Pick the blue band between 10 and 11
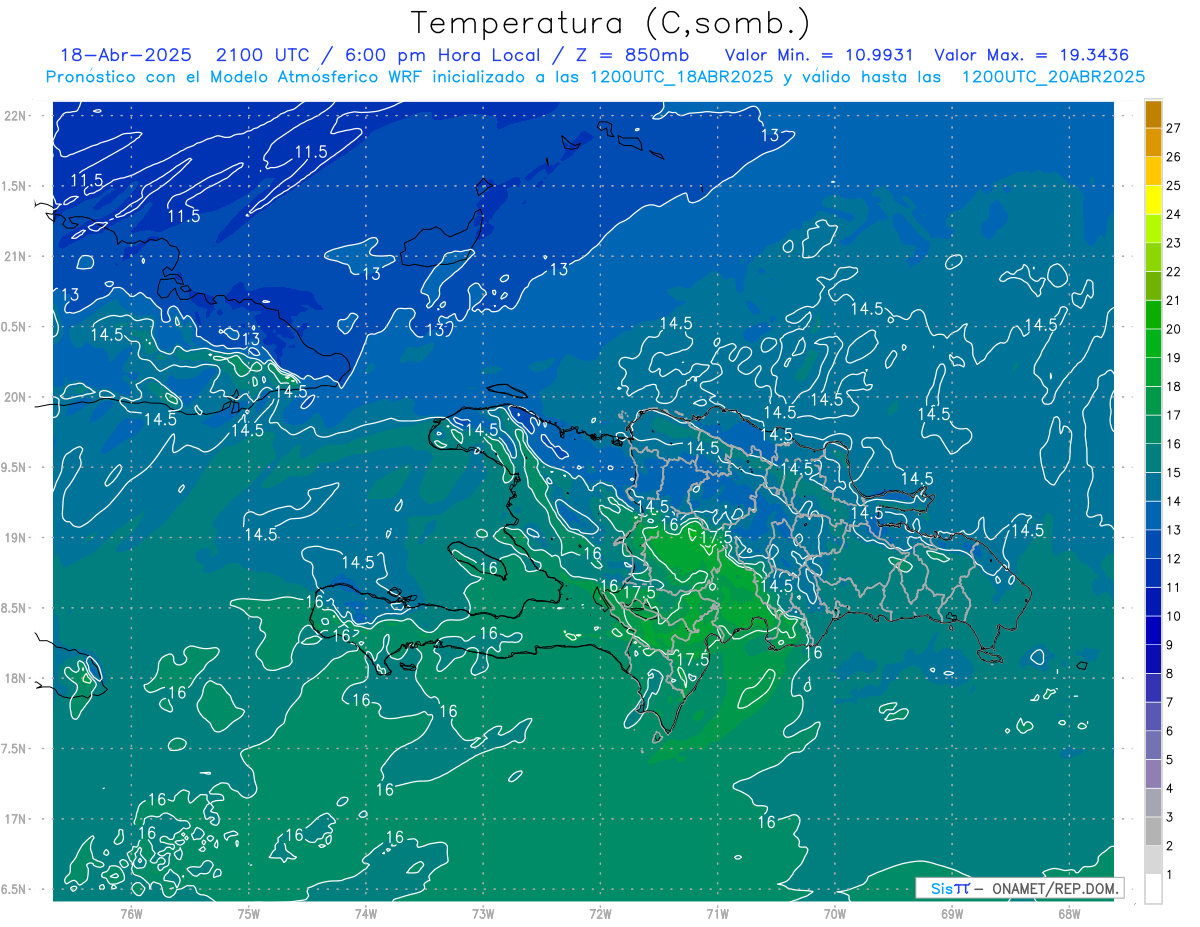The width and height of the screenshot is (1200, 927). 1153,603
